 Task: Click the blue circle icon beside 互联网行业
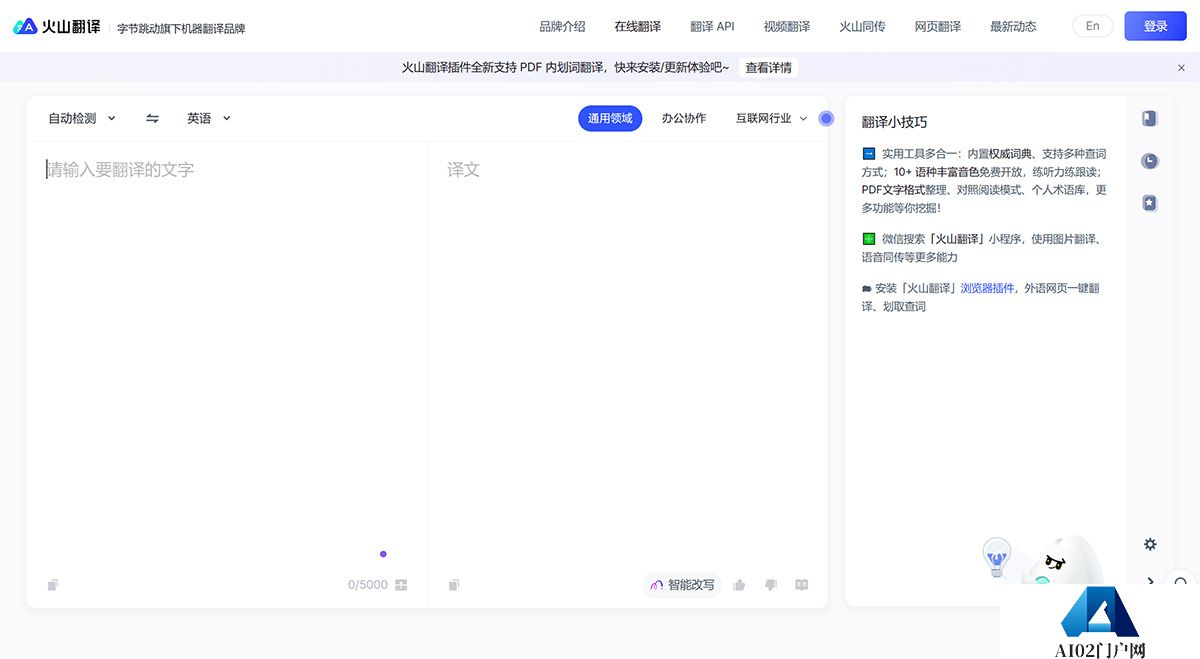(826, 118)
